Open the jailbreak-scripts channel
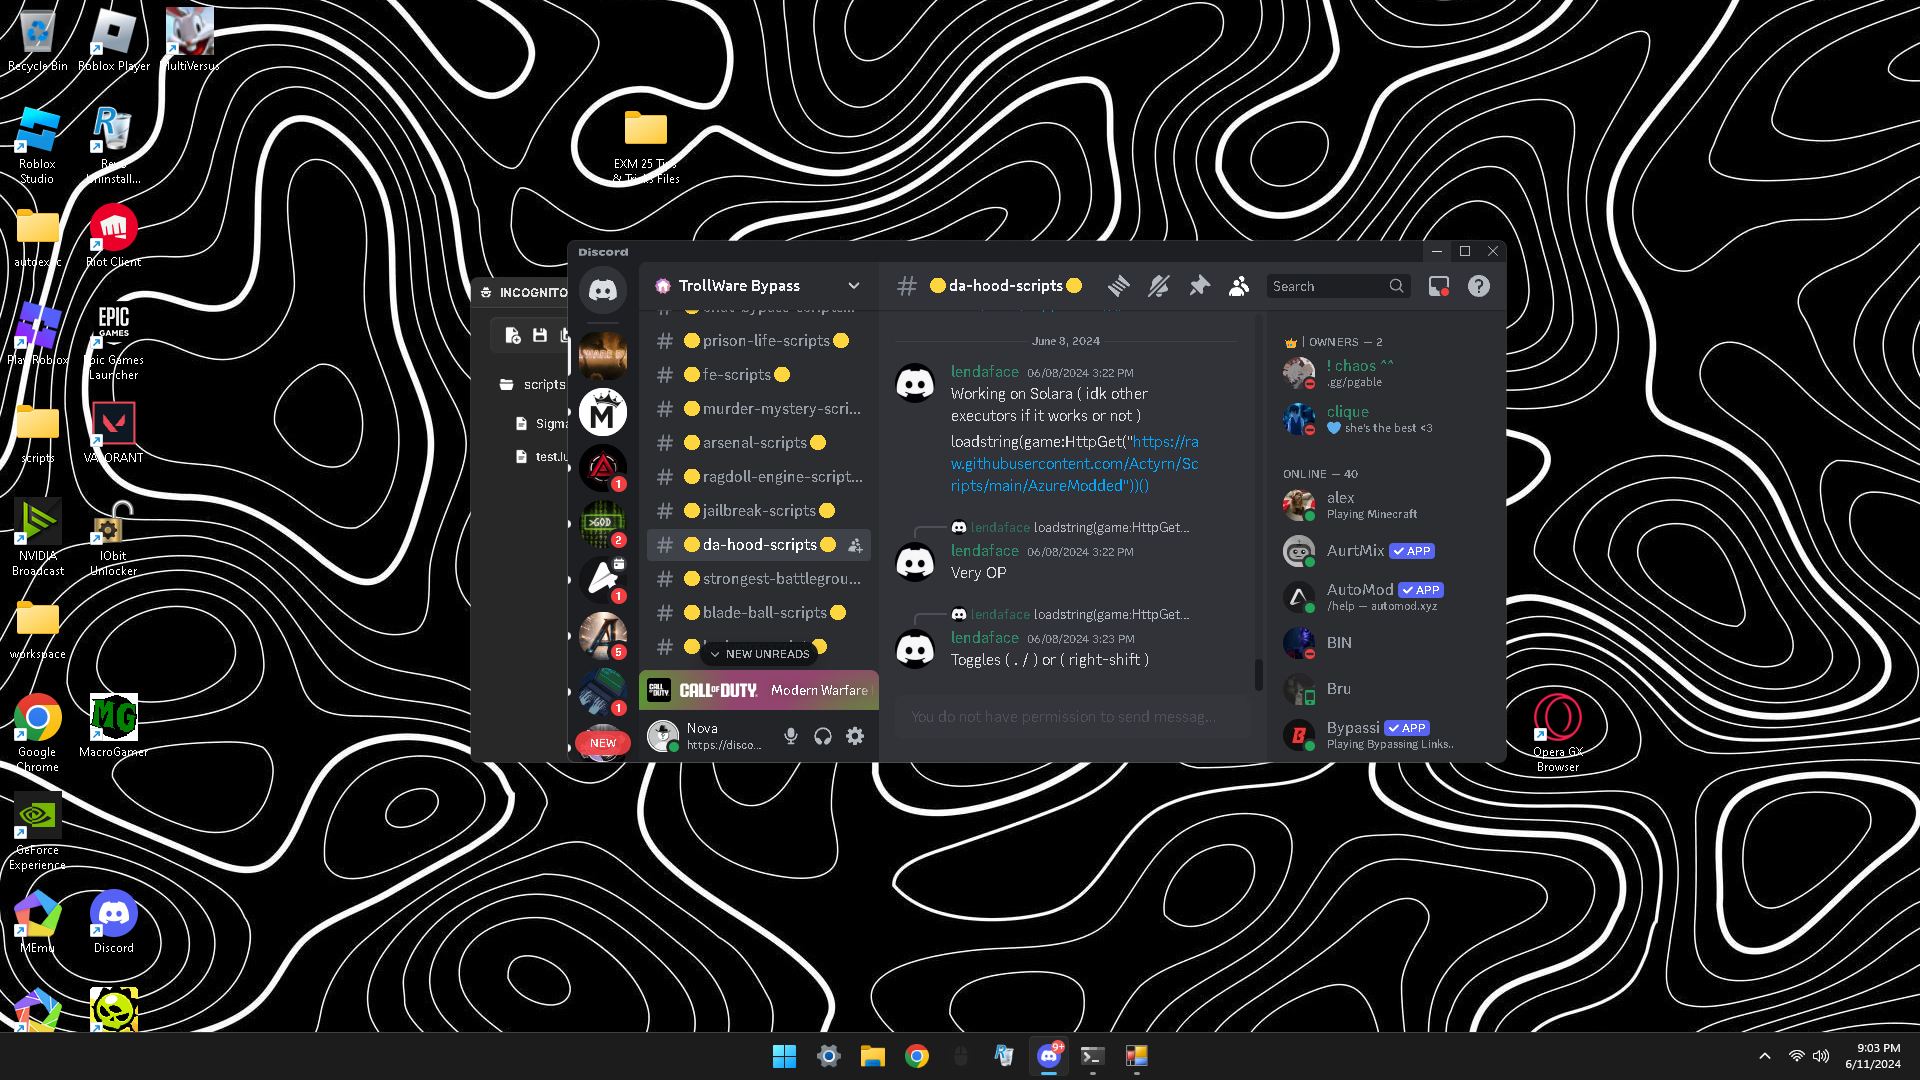 tap(759, 511)
